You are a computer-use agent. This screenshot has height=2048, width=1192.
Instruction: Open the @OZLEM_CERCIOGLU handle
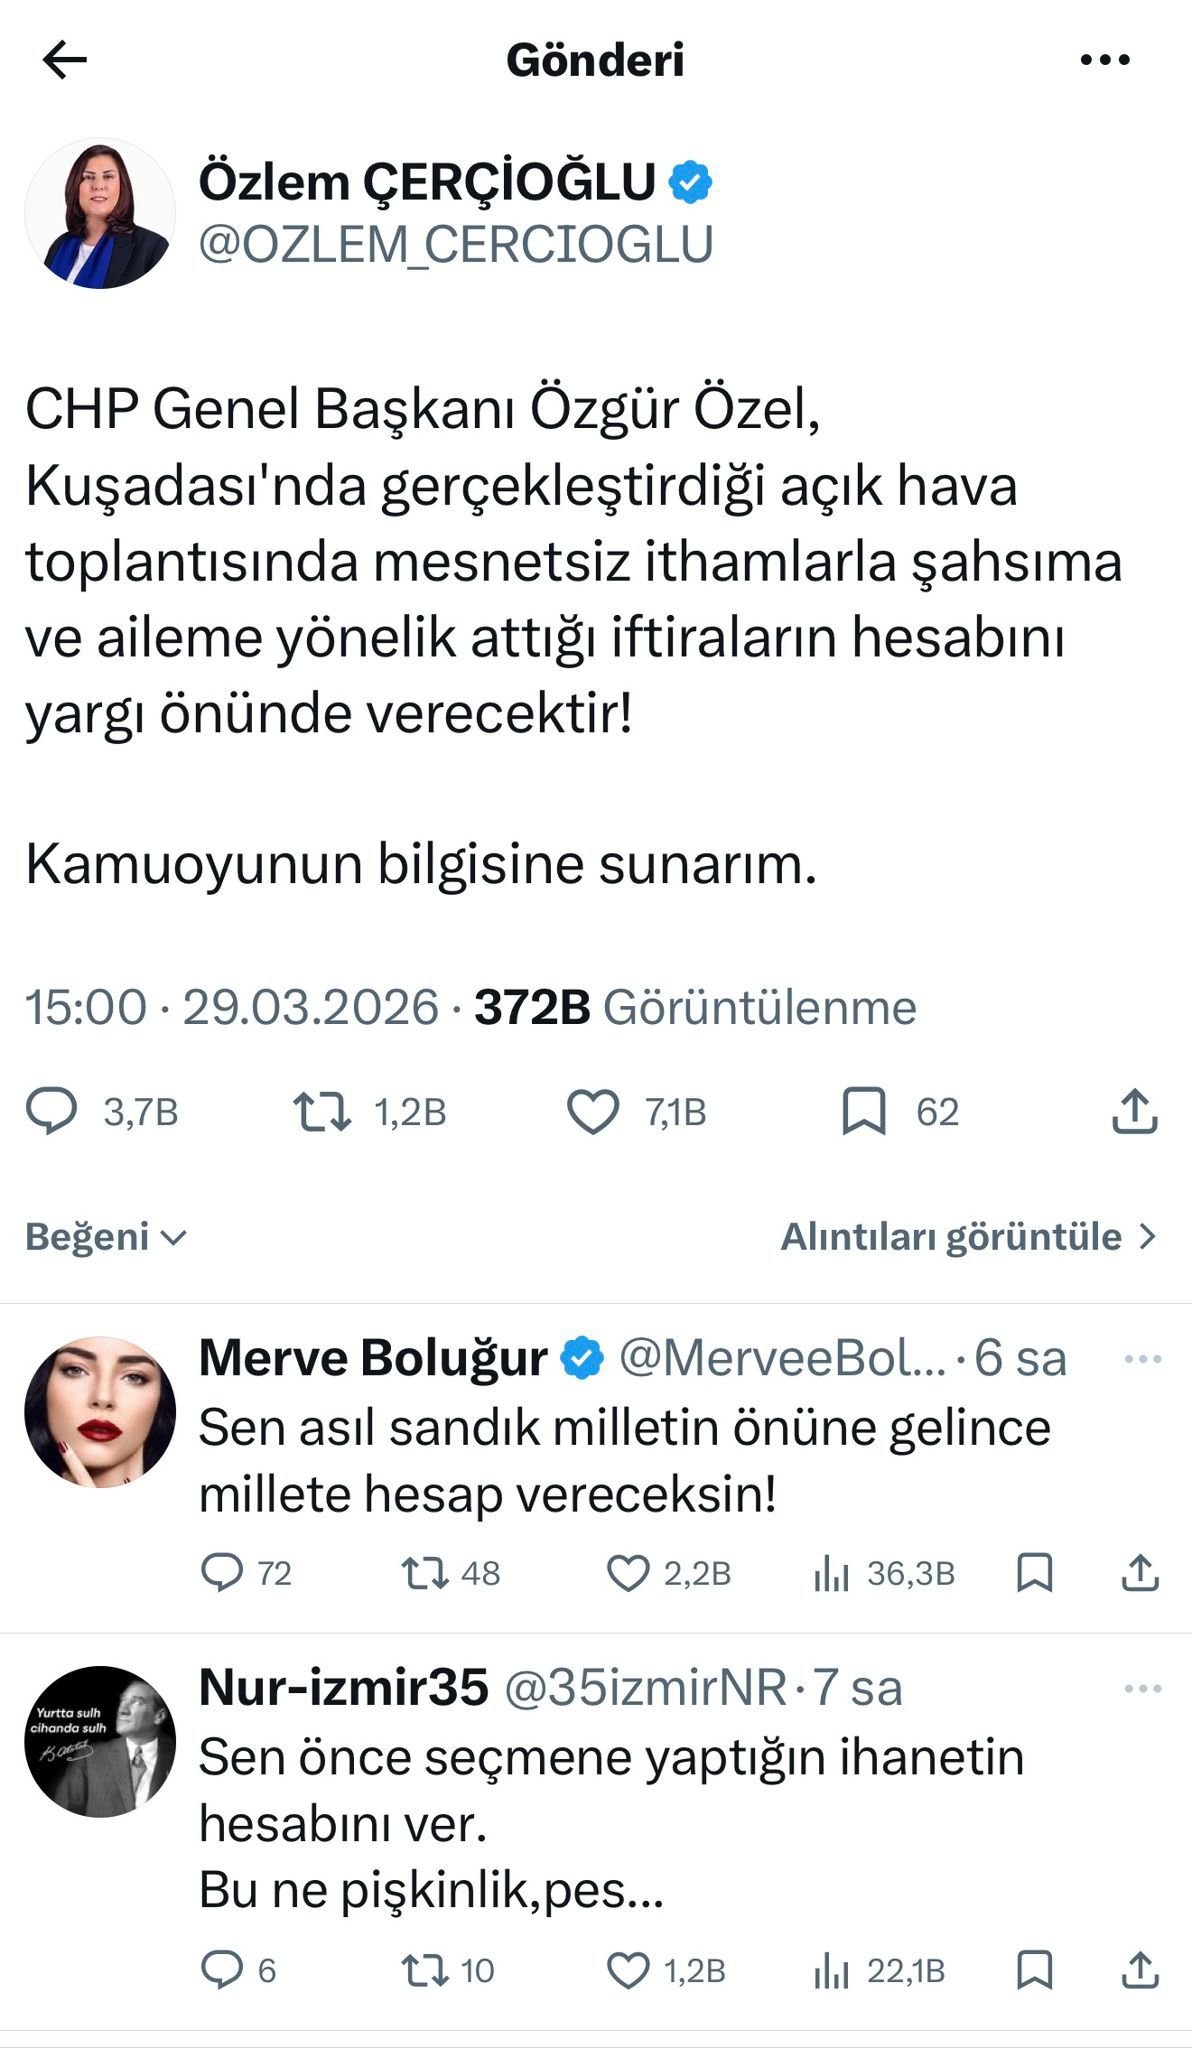click(x=456, y=244)
